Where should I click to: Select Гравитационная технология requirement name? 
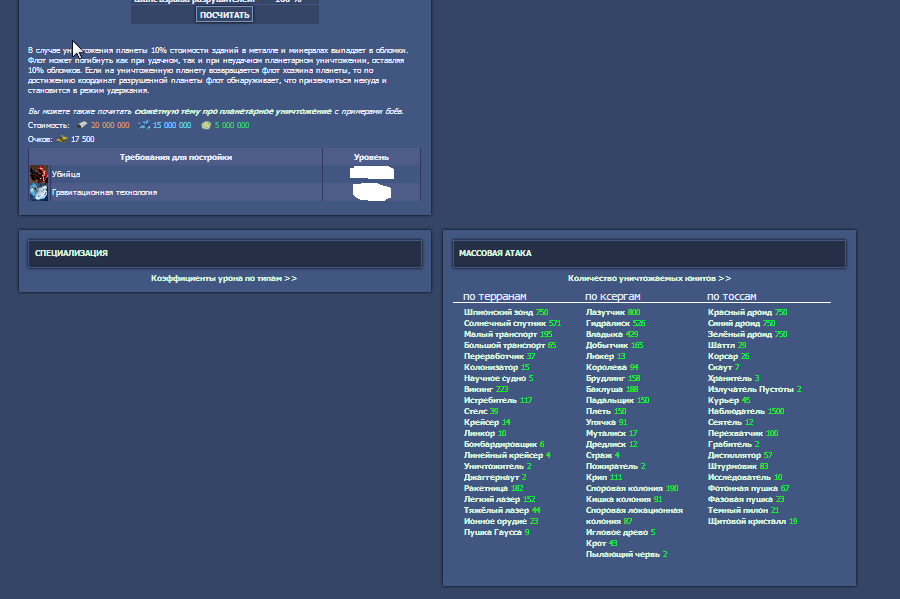(x=104, y=192)
